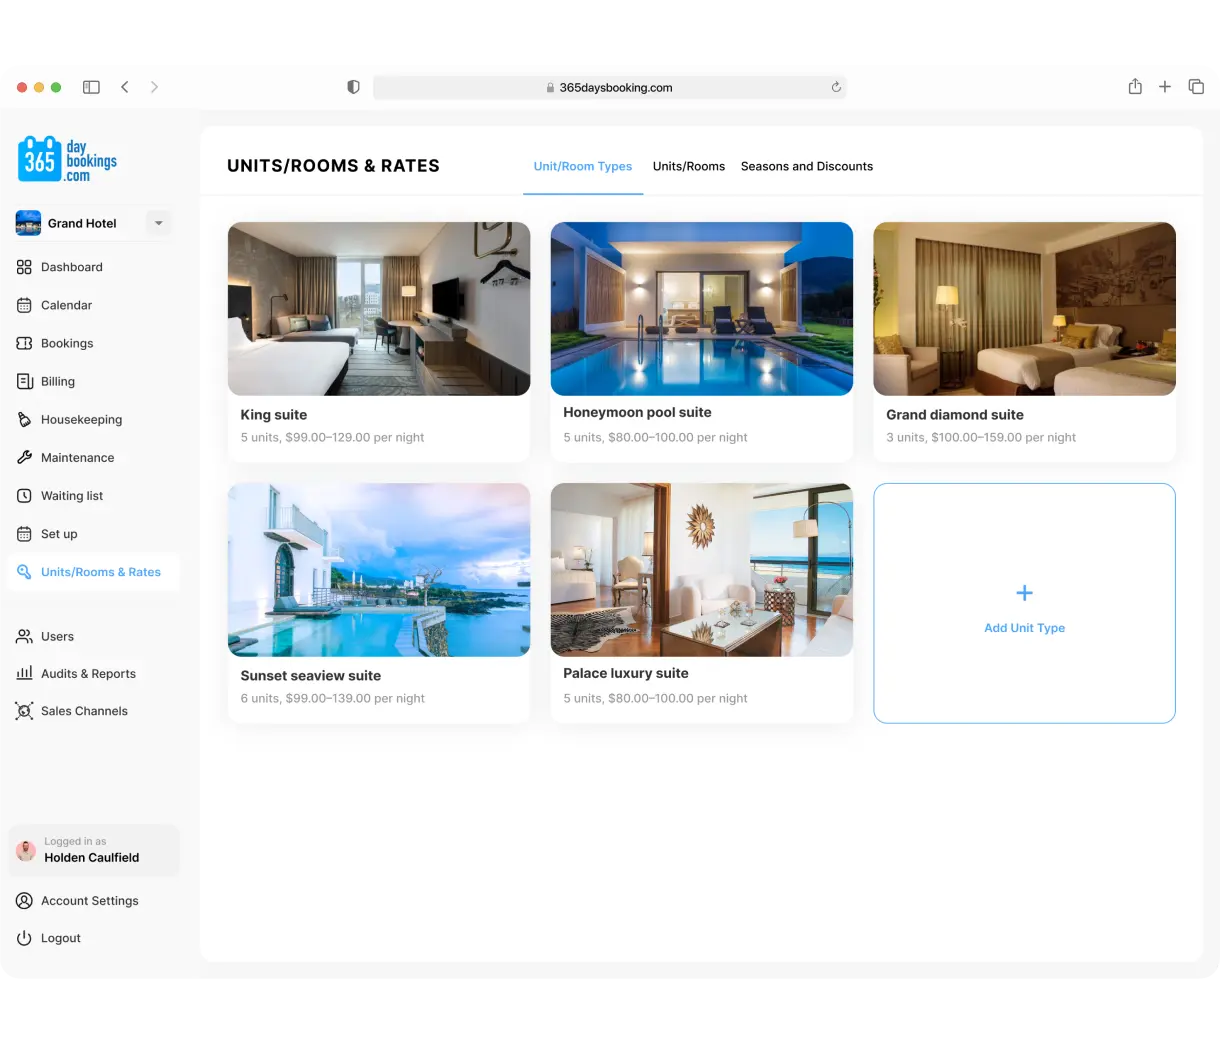Expand the Grand Hotel dropdown arrow

click(x=158, y=223)
